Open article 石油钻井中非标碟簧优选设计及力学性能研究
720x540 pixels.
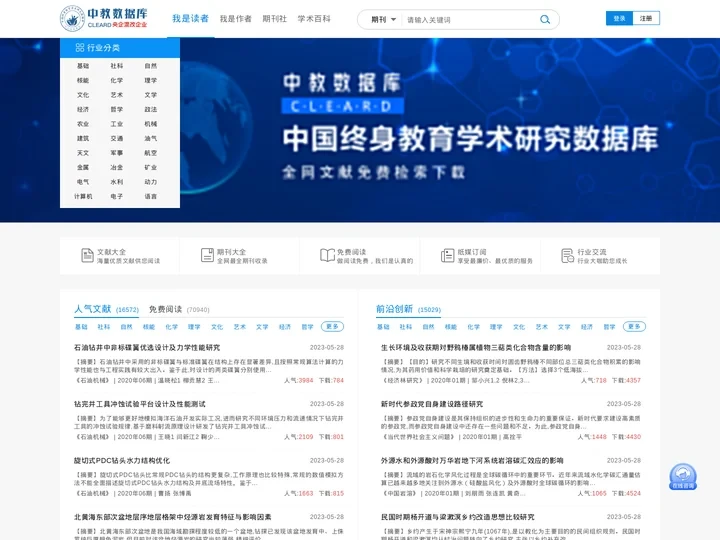[147, 348]
